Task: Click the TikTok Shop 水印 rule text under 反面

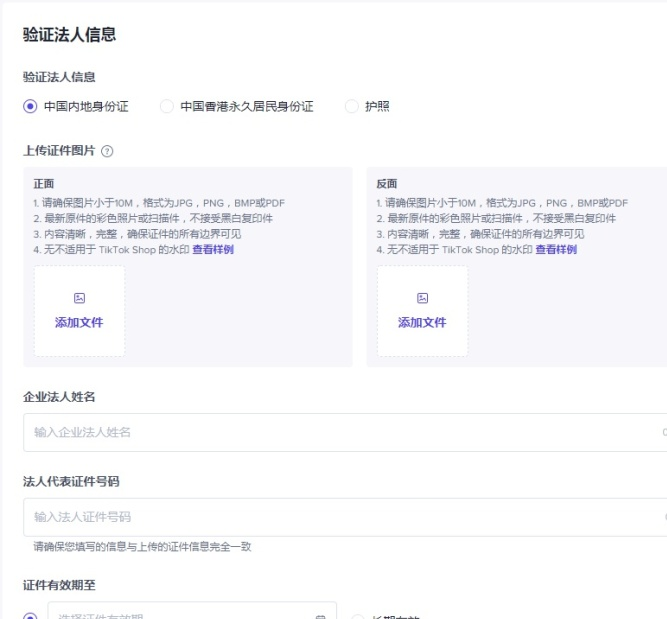Action: 454,249
